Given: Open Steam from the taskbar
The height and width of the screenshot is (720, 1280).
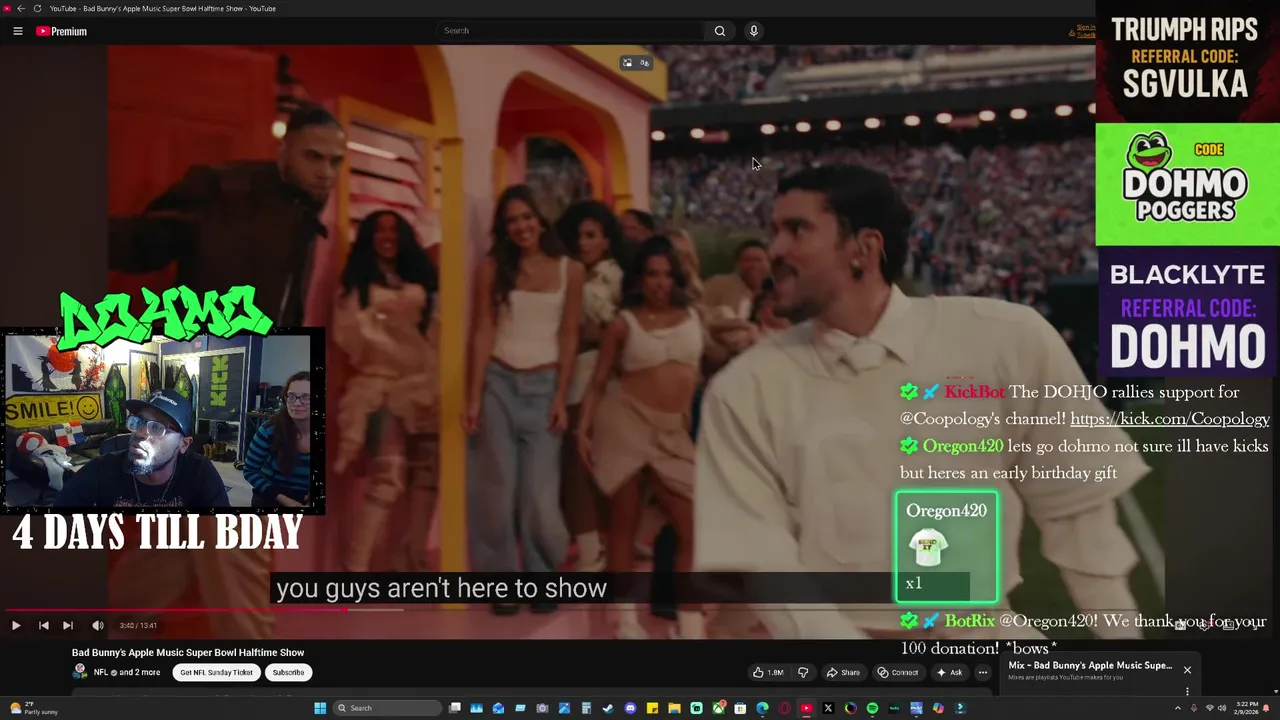Looking at the screenshot, I should (x=608, y=708).
